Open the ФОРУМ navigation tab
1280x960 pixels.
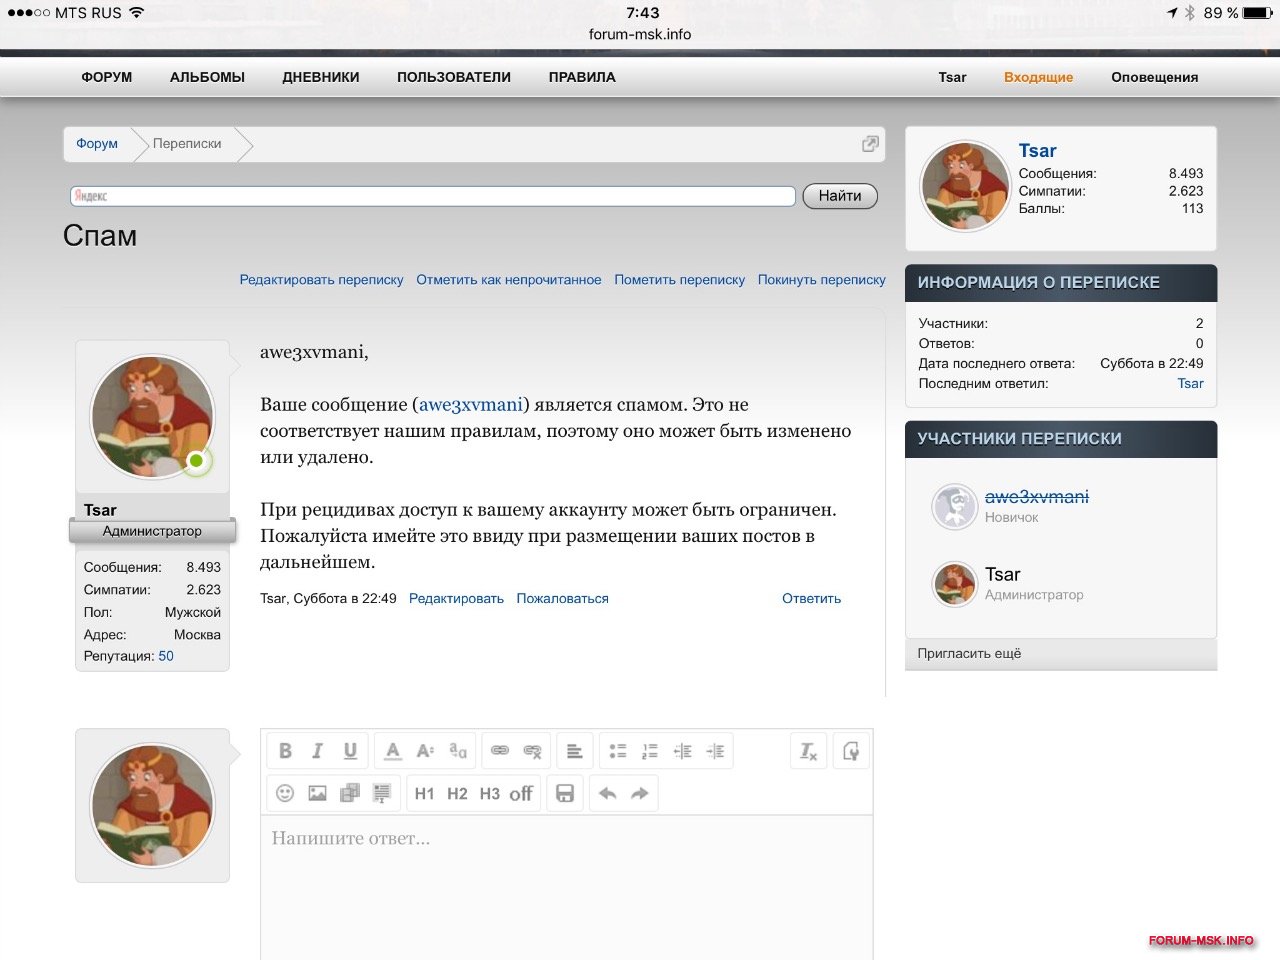click(107, 77)
